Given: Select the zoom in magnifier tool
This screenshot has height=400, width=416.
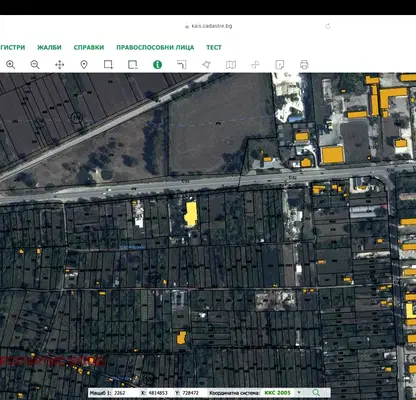Looking at the screenshot, I should point(11,65).
